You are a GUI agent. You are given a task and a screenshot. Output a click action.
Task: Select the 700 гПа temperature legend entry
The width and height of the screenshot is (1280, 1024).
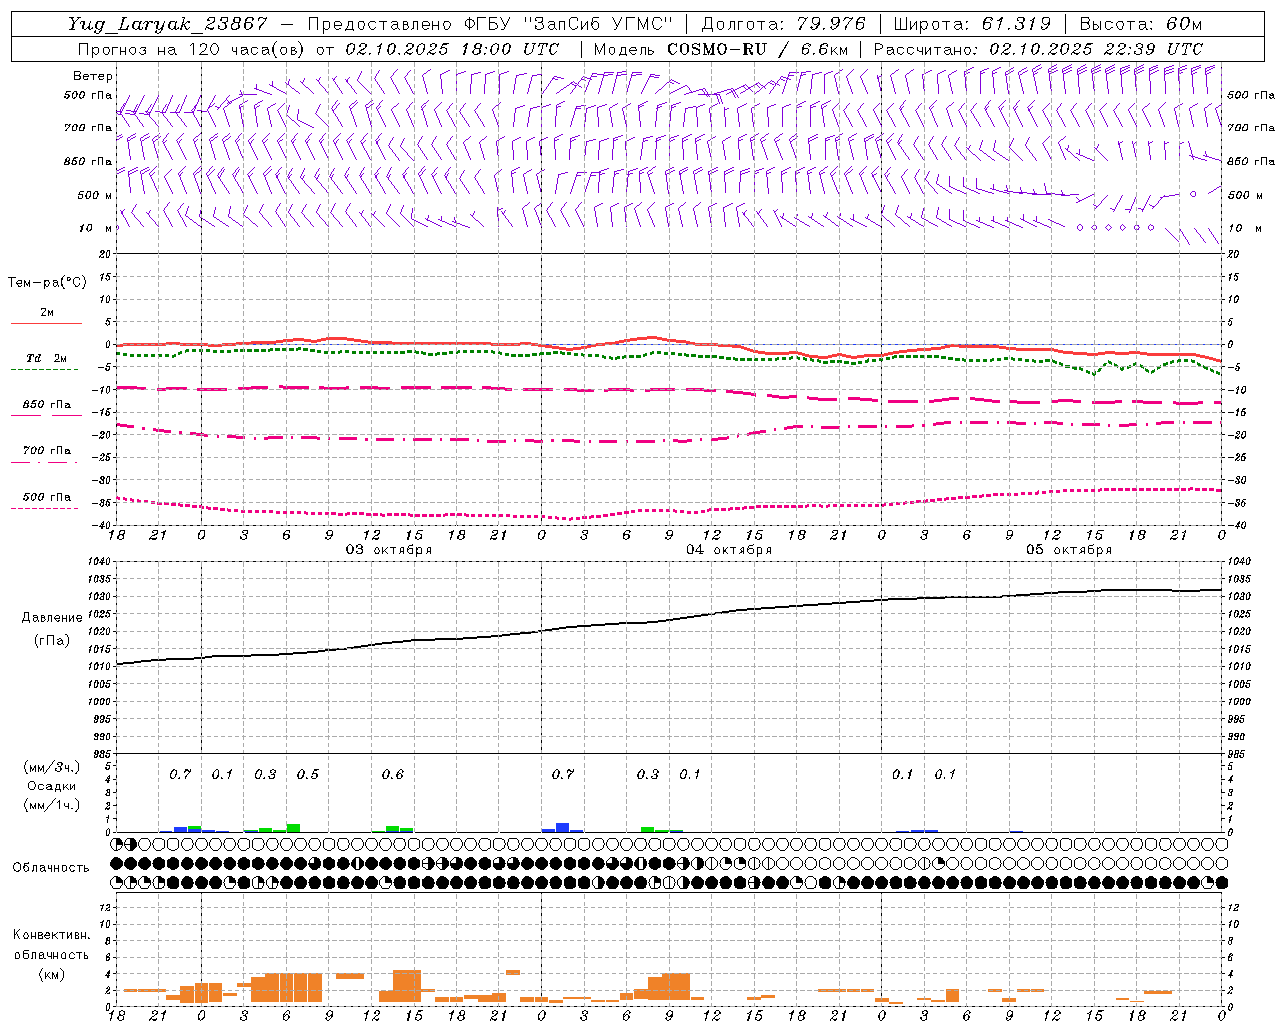click(x=47, y=451)
